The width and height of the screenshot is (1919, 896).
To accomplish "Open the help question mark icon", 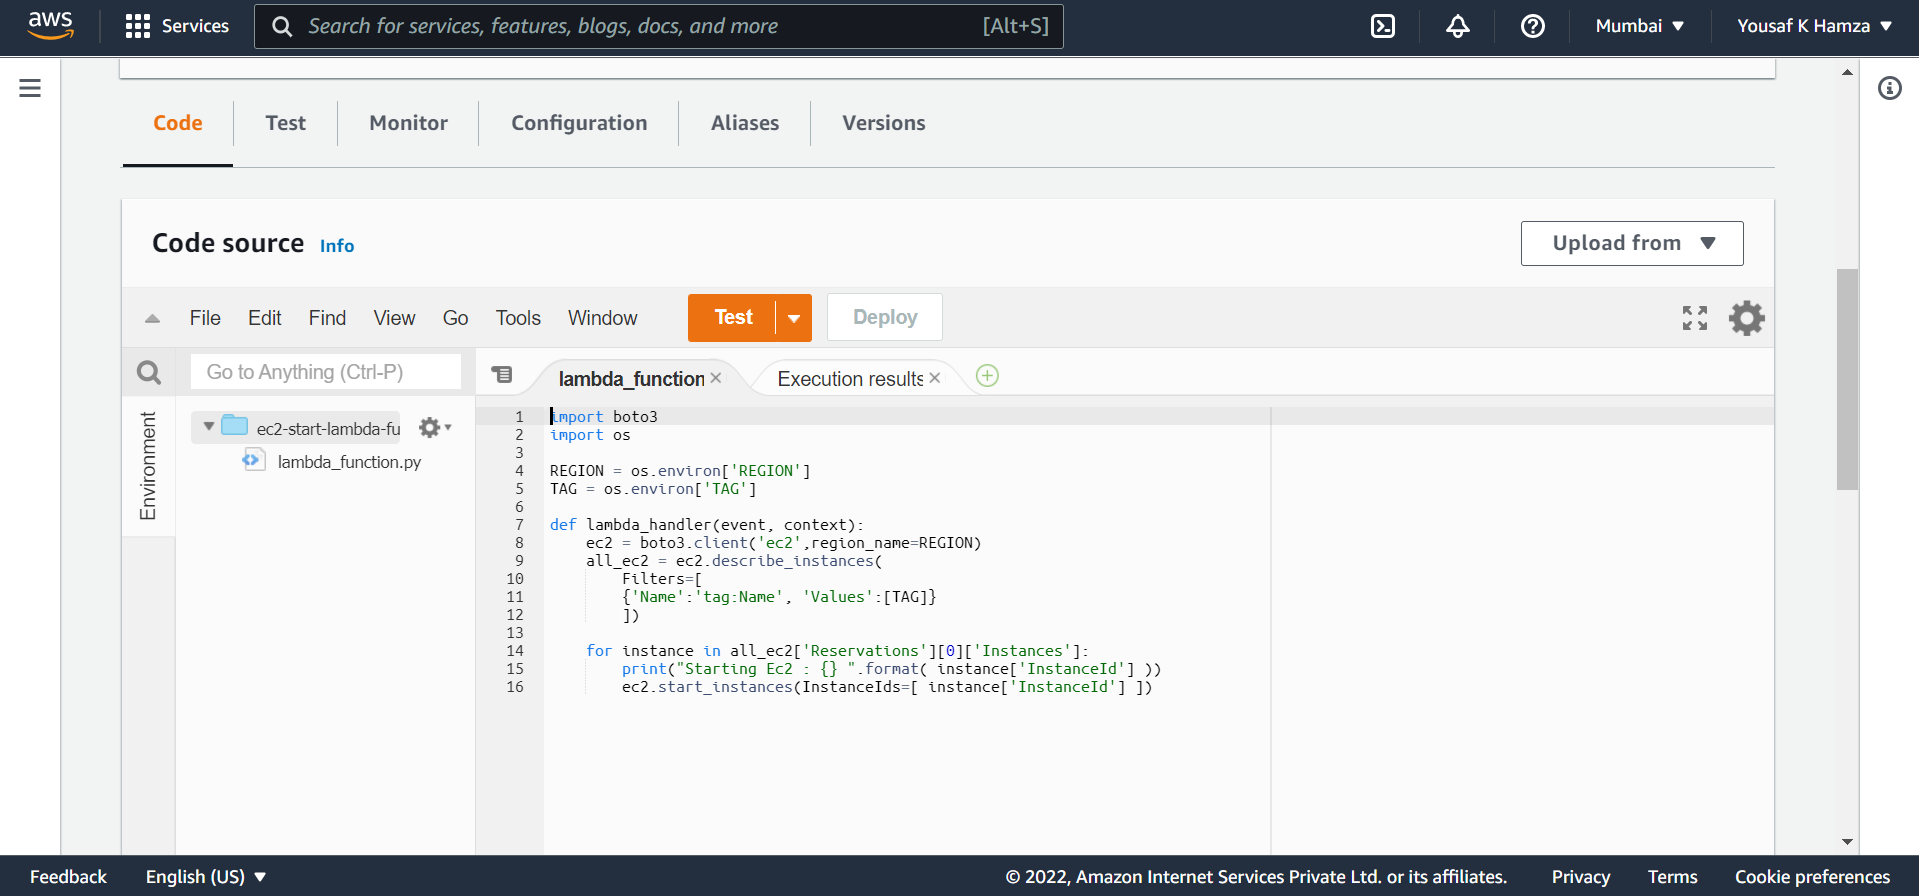I will tap(1532, 26).
